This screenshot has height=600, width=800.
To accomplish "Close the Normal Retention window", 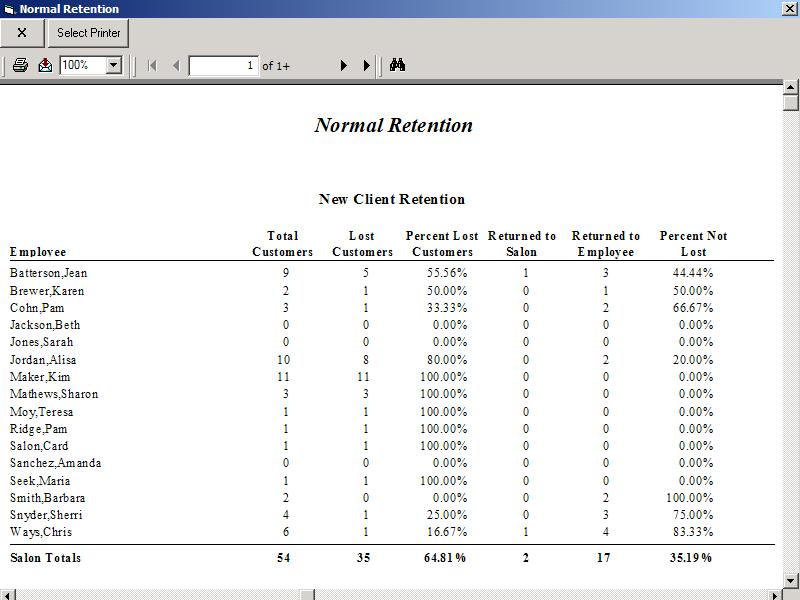I will [x=790, y=9].
